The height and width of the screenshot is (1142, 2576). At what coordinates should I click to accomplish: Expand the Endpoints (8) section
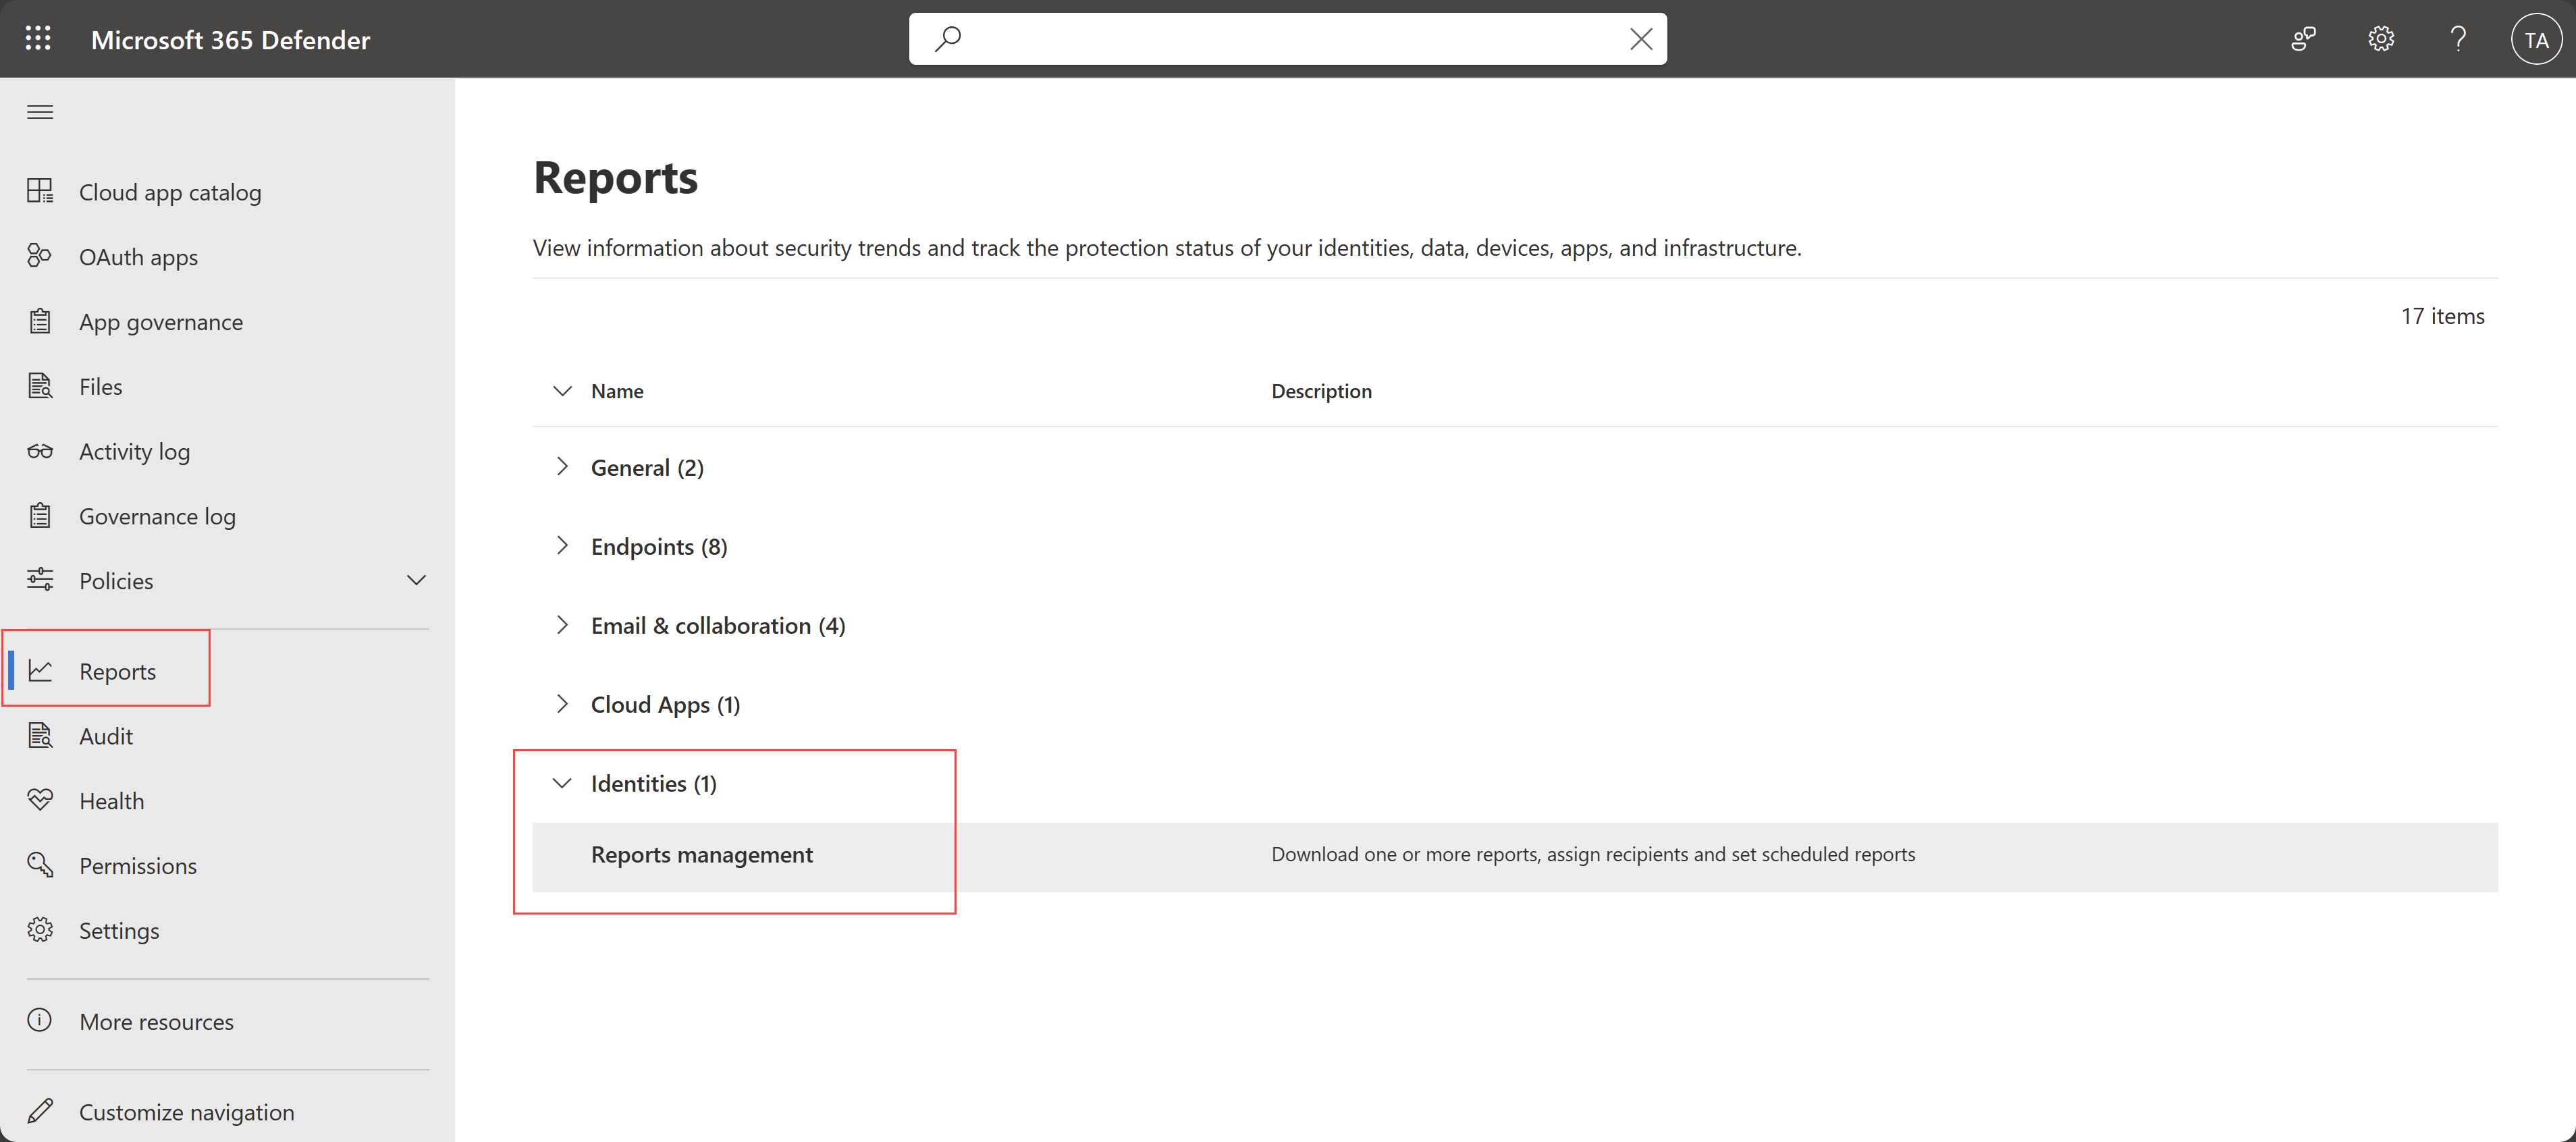click(565, 545)
